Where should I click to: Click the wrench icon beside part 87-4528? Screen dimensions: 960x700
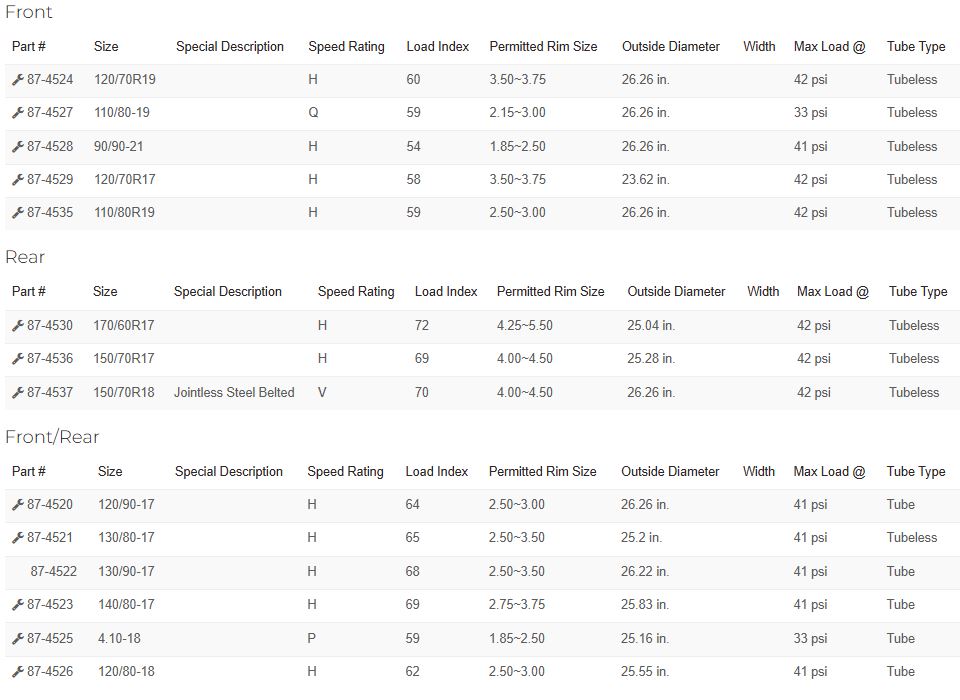click(x=18, y=147)
